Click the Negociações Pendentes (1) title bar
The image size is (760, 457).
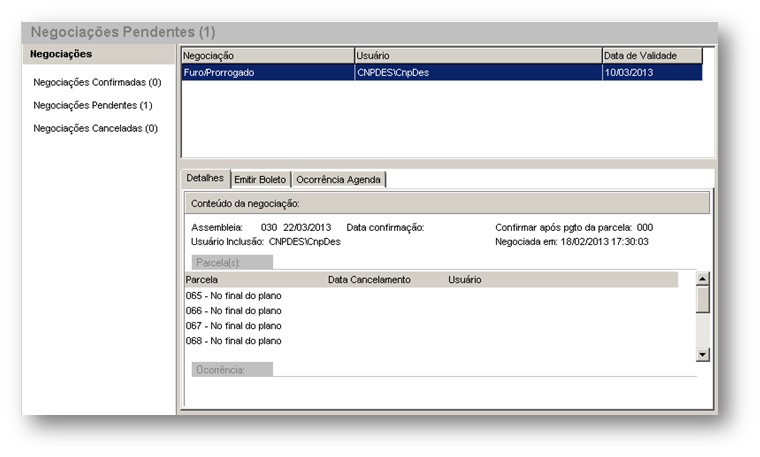369,32
